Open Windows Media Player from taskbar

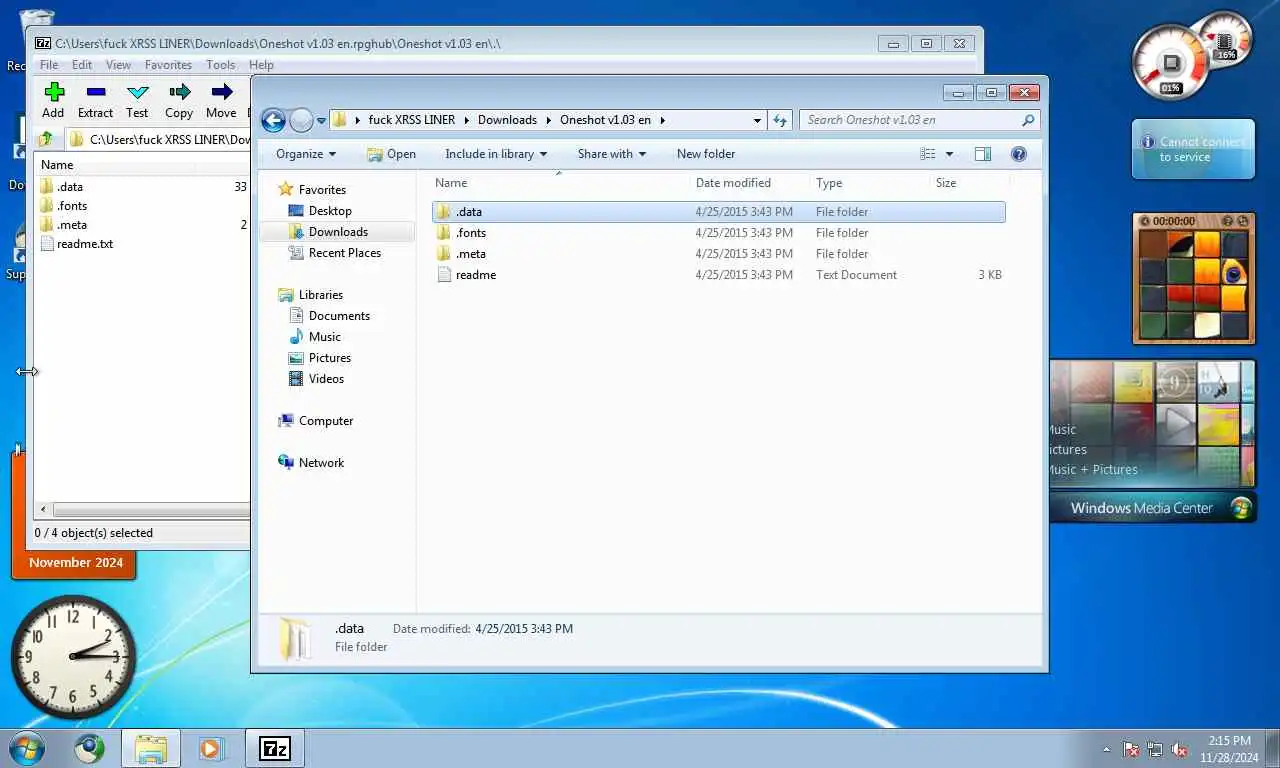click(211, 748)
